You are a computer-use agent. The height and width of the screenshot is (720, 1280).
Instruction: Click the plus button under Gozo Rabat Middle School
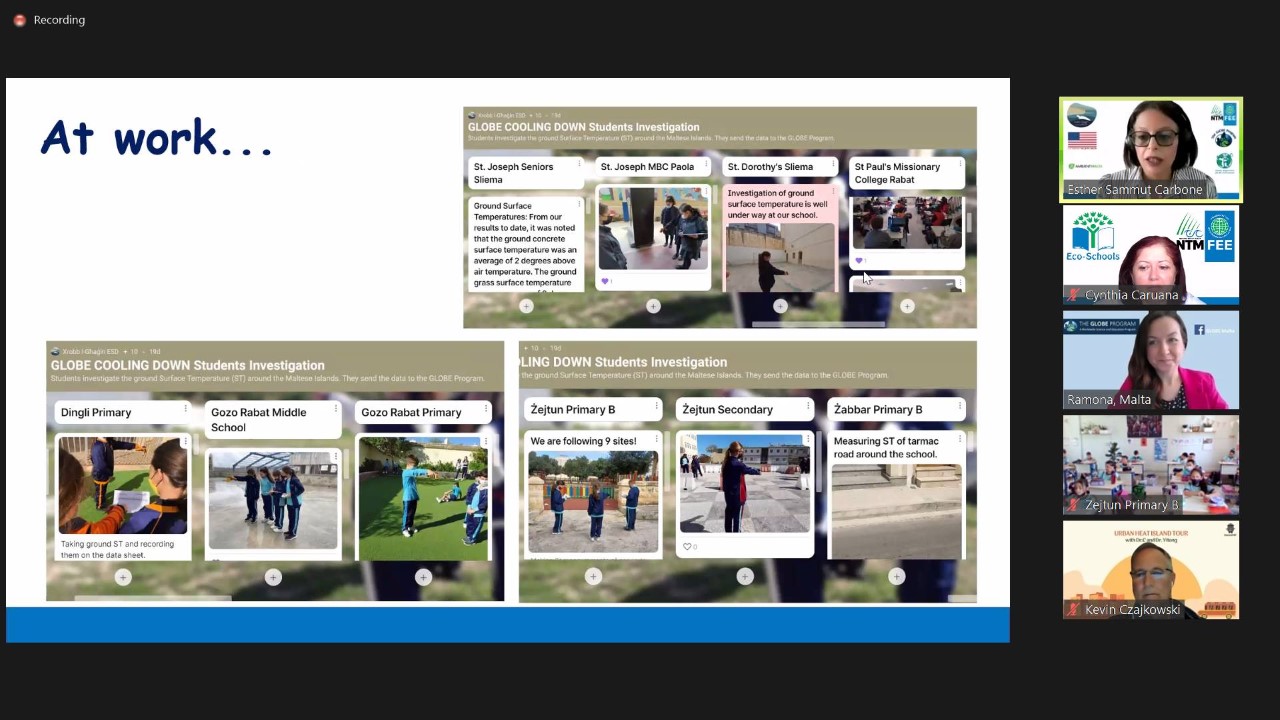[273, 577]
